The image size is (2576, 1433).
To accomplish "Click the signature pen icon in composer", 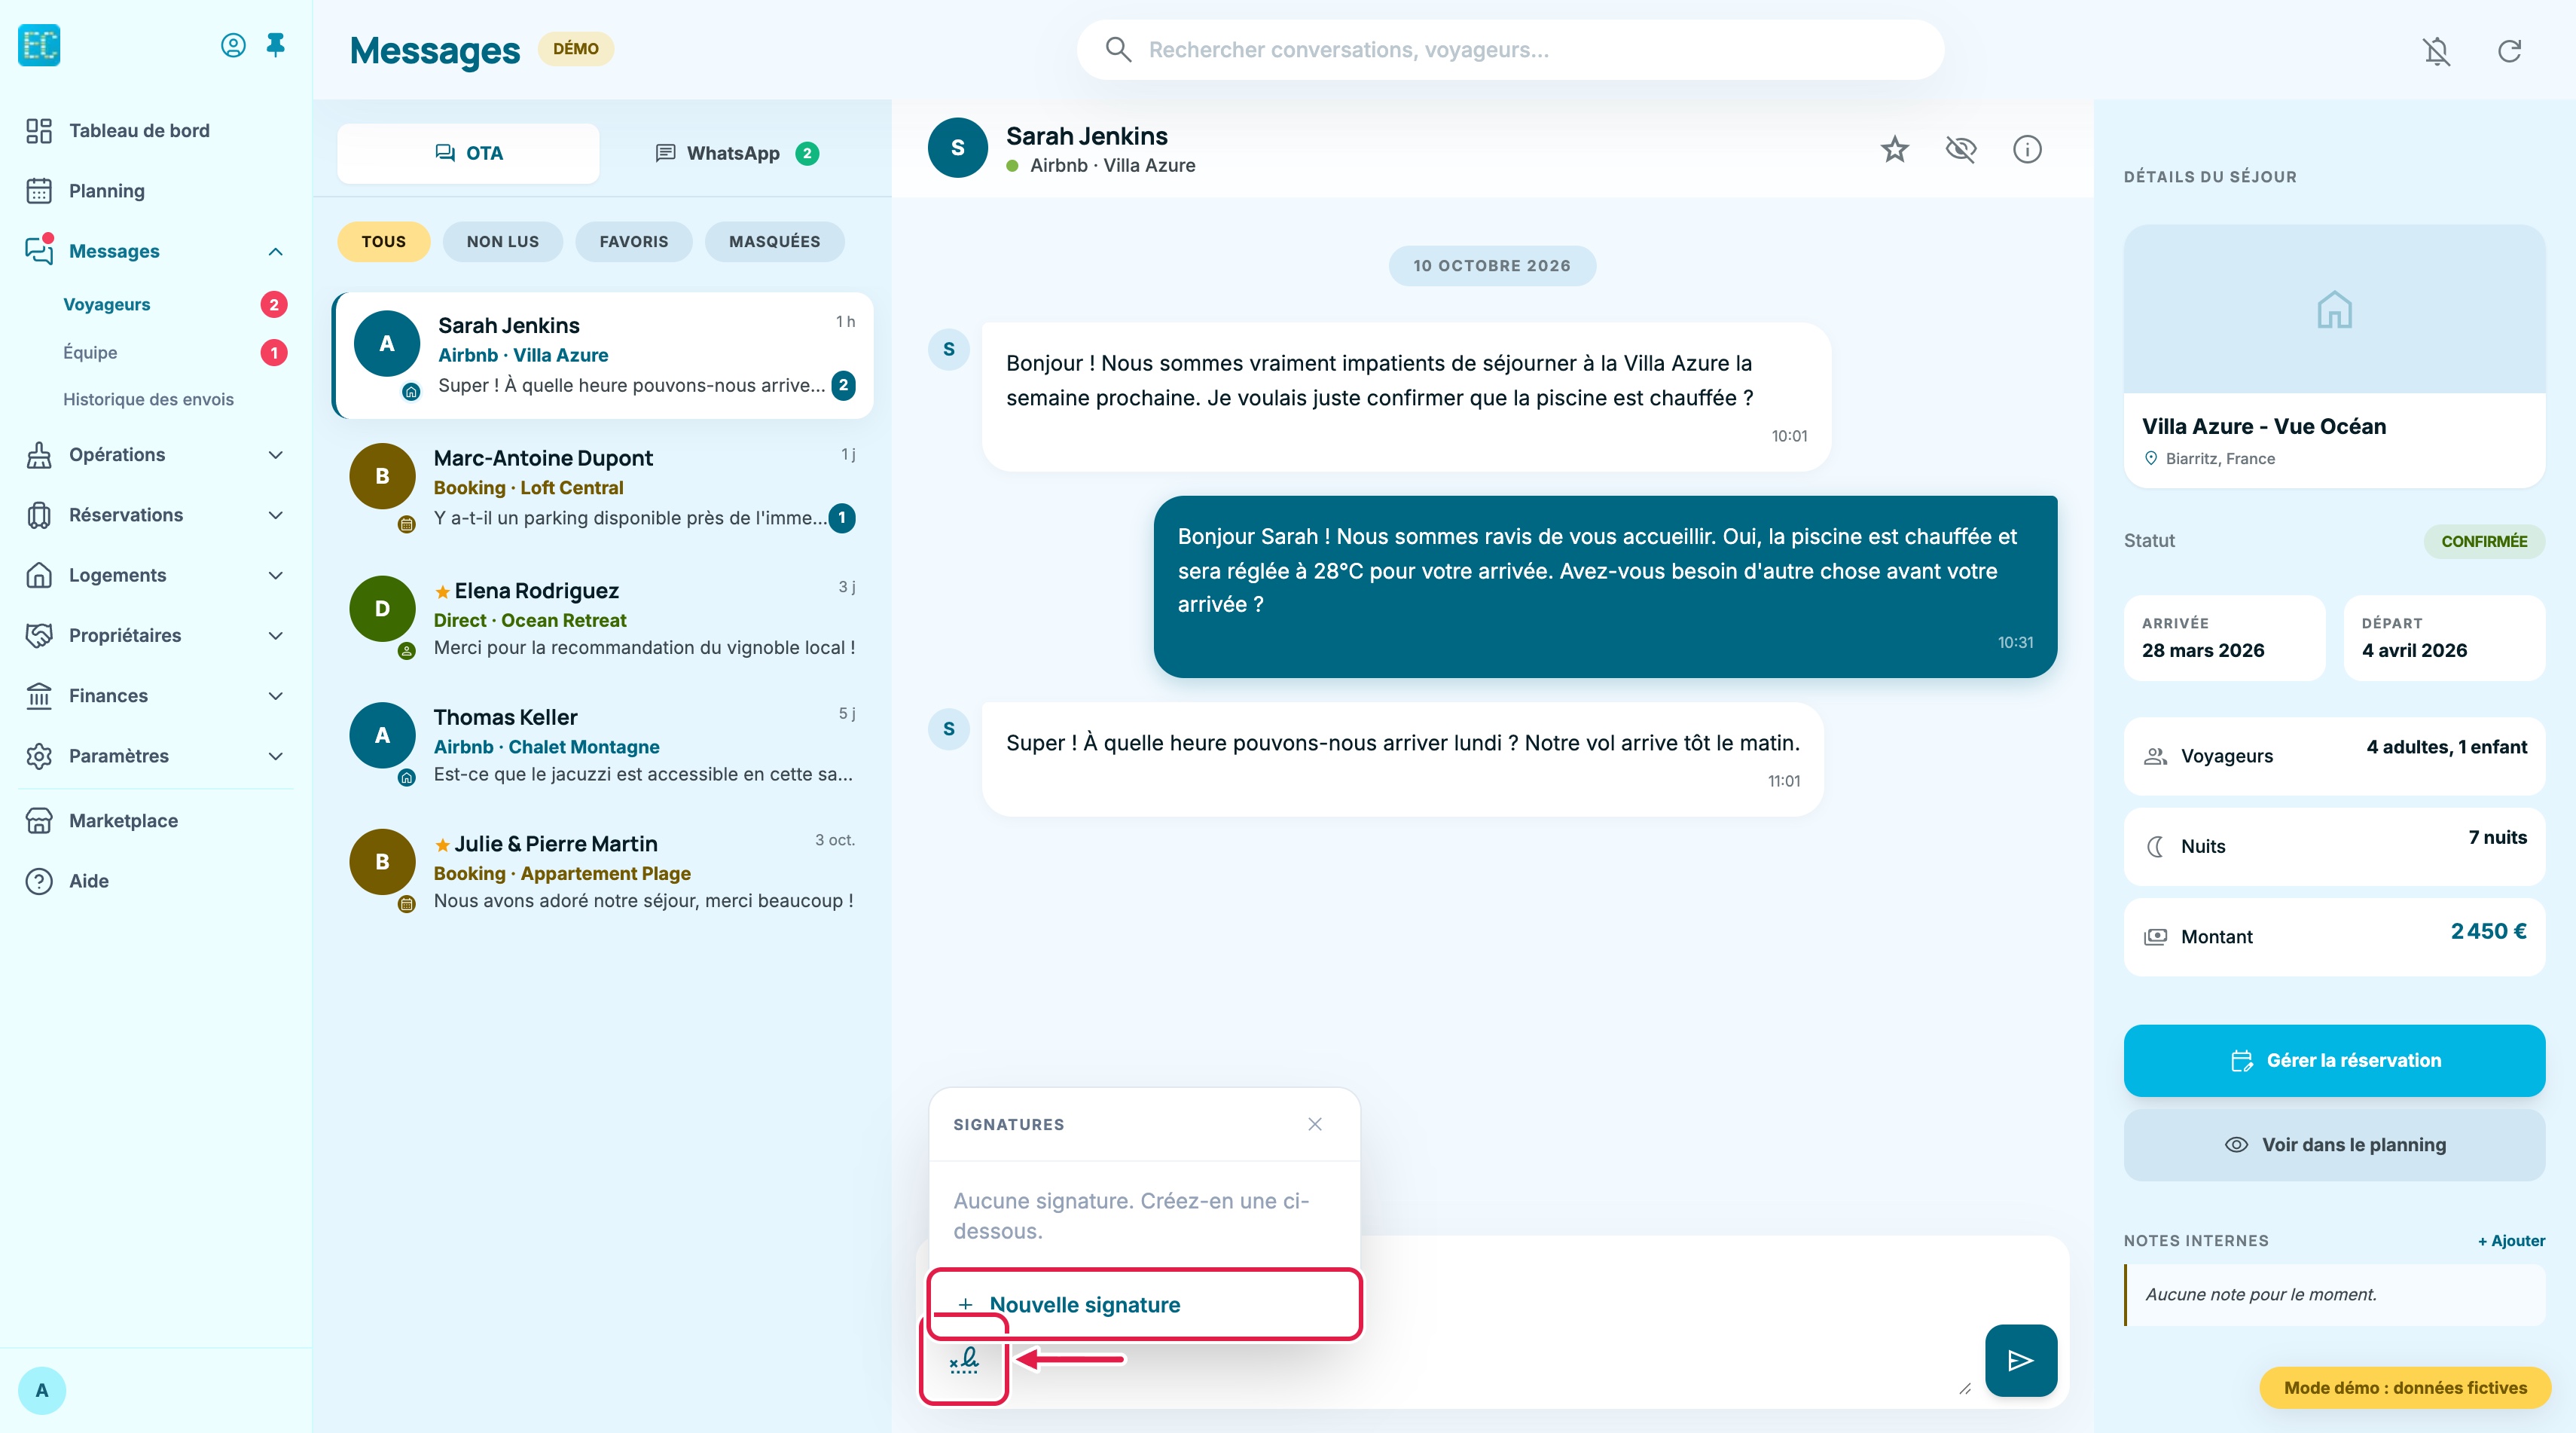I will [964, 1360].
